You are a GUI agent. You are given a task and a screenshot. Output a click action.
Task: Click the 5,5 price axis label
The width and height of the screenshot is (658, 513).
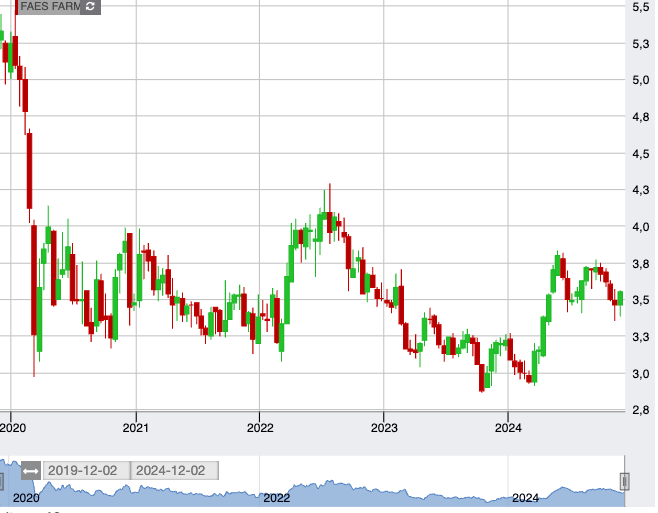click(x=641, y=7)
